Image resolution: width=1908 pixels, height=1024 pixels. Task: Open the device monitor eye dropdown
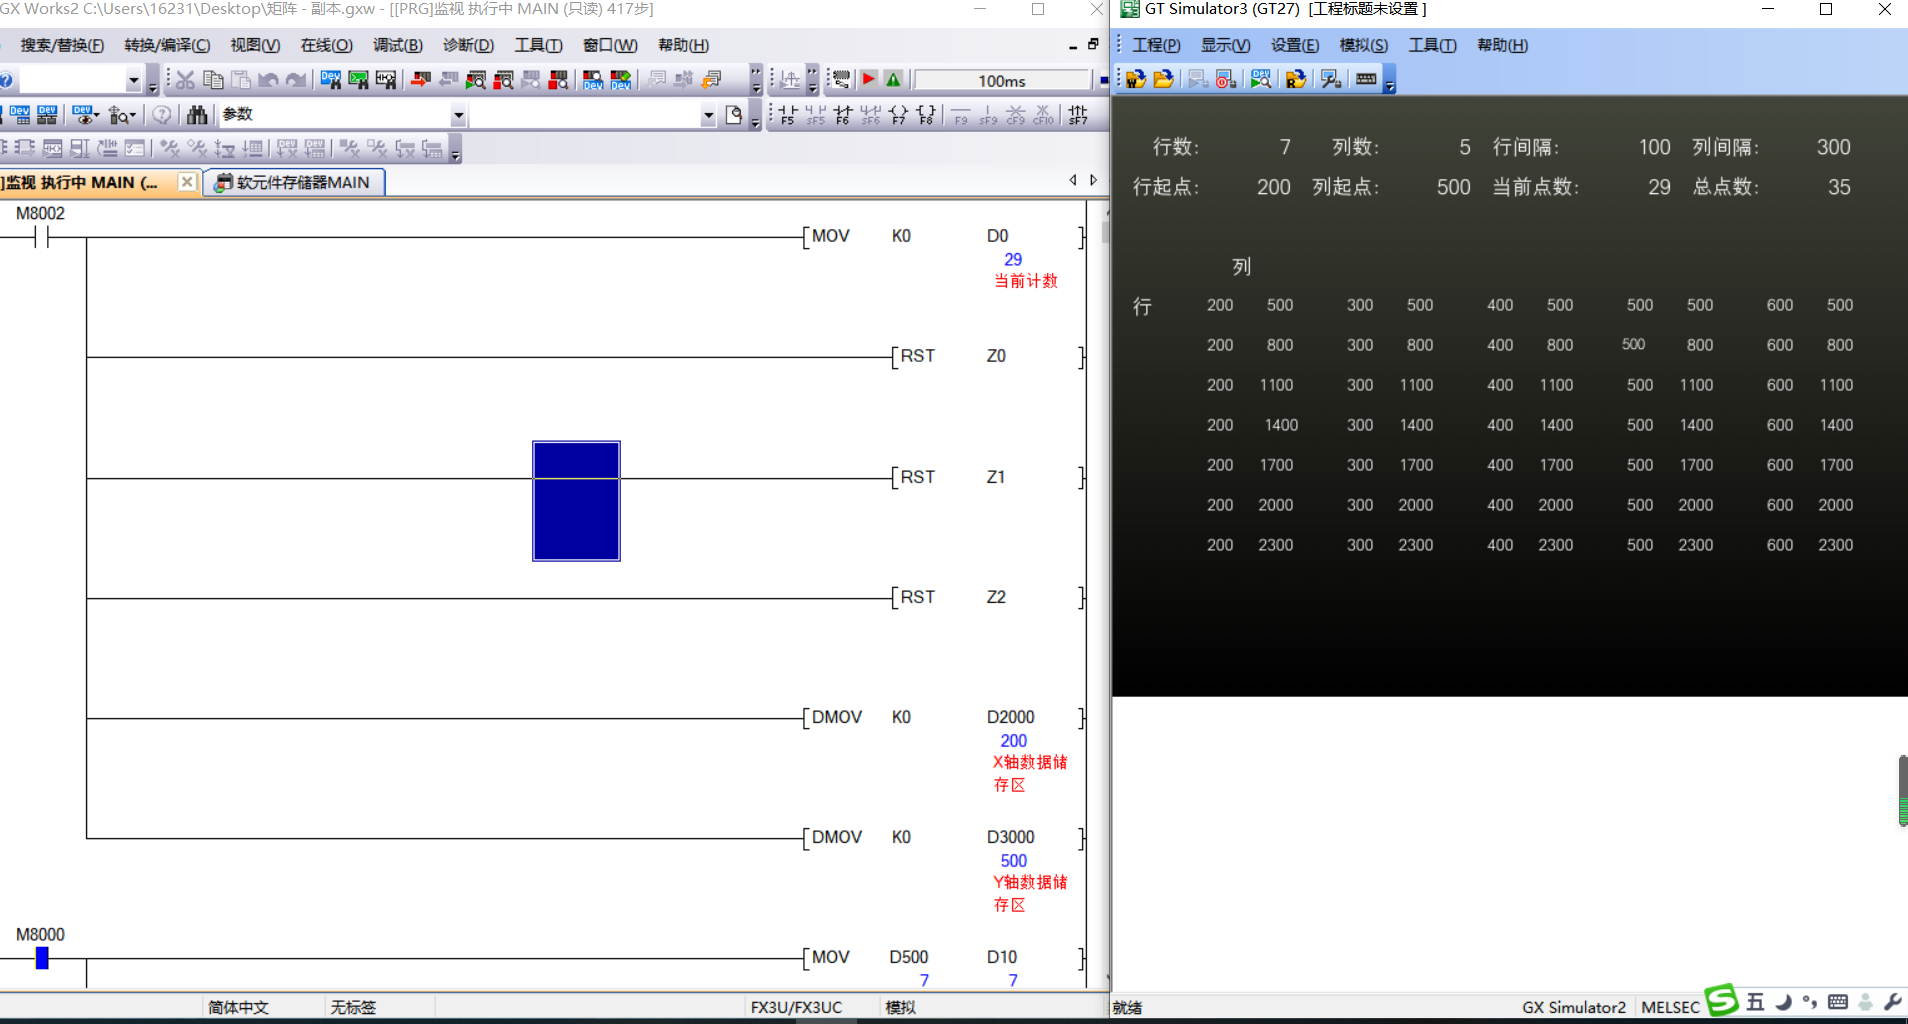[85, 115]
